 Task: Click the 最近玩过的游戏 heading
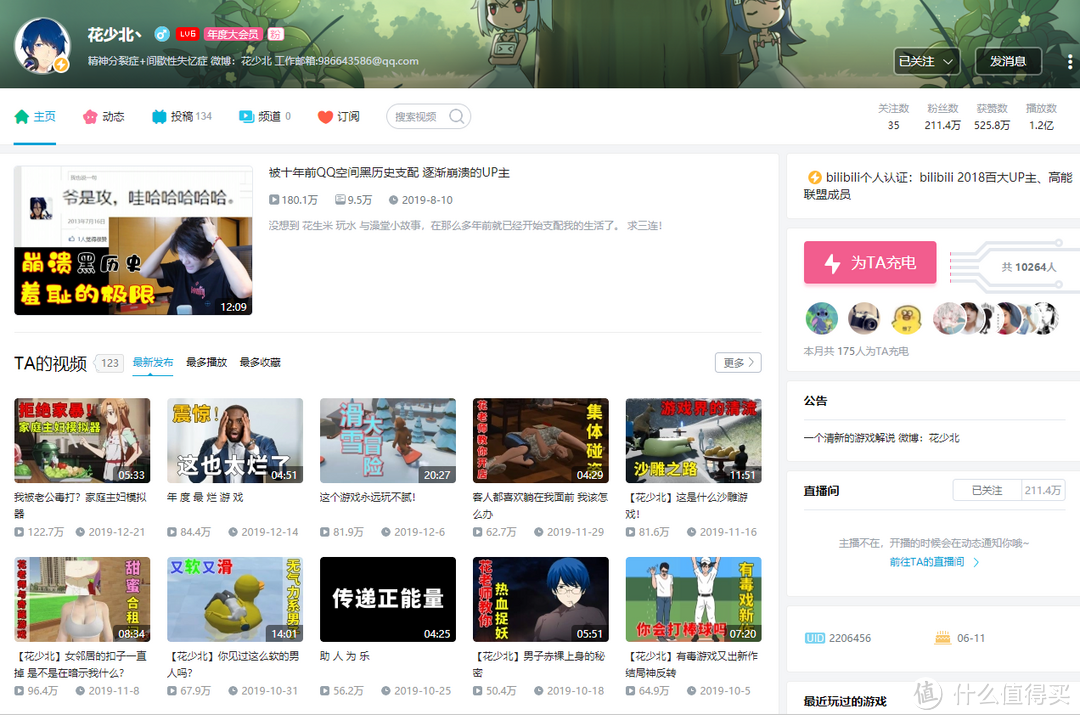click(844, 701)
